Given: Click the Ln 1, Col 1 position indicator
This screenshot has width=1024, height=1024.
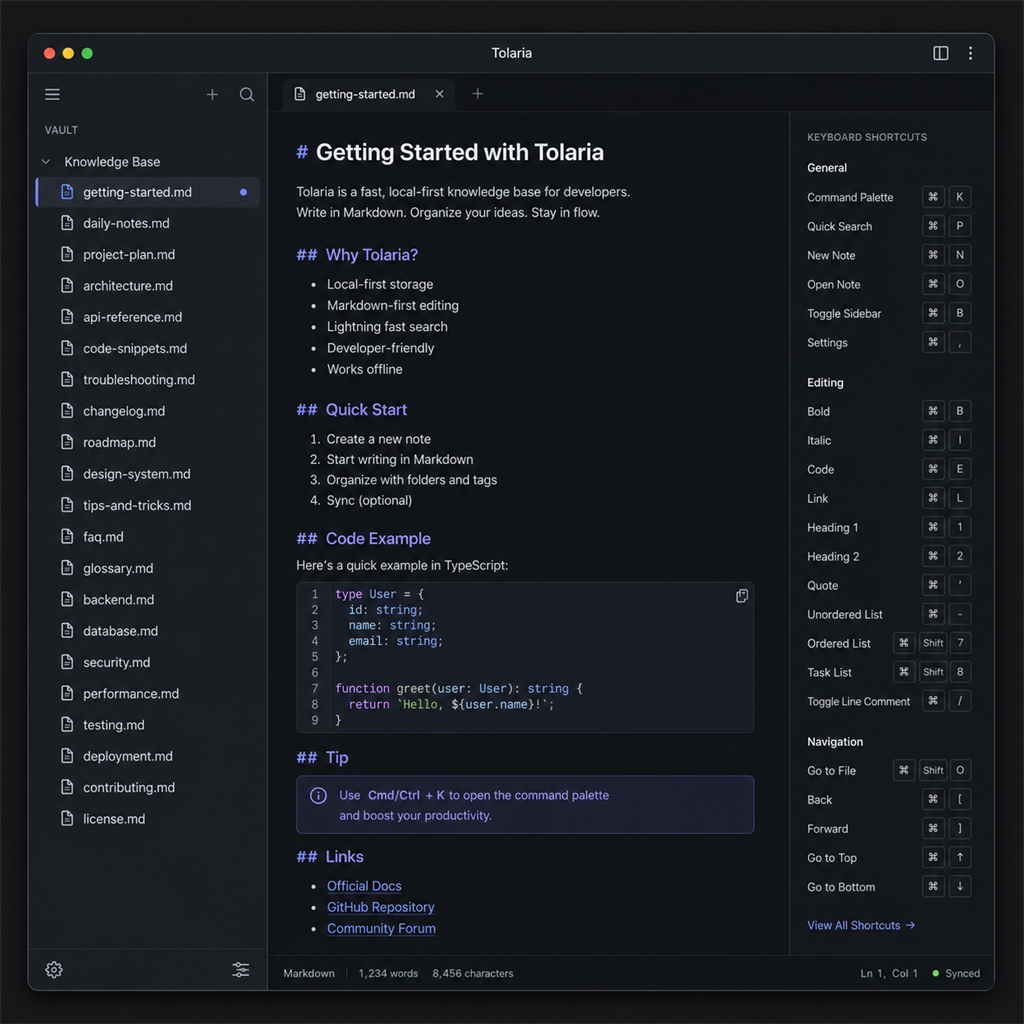Looking at the screenshot, I should pos(889,973).
